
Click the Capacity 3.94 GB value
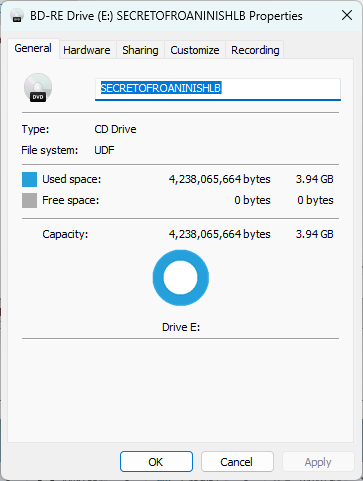(314, 234)
